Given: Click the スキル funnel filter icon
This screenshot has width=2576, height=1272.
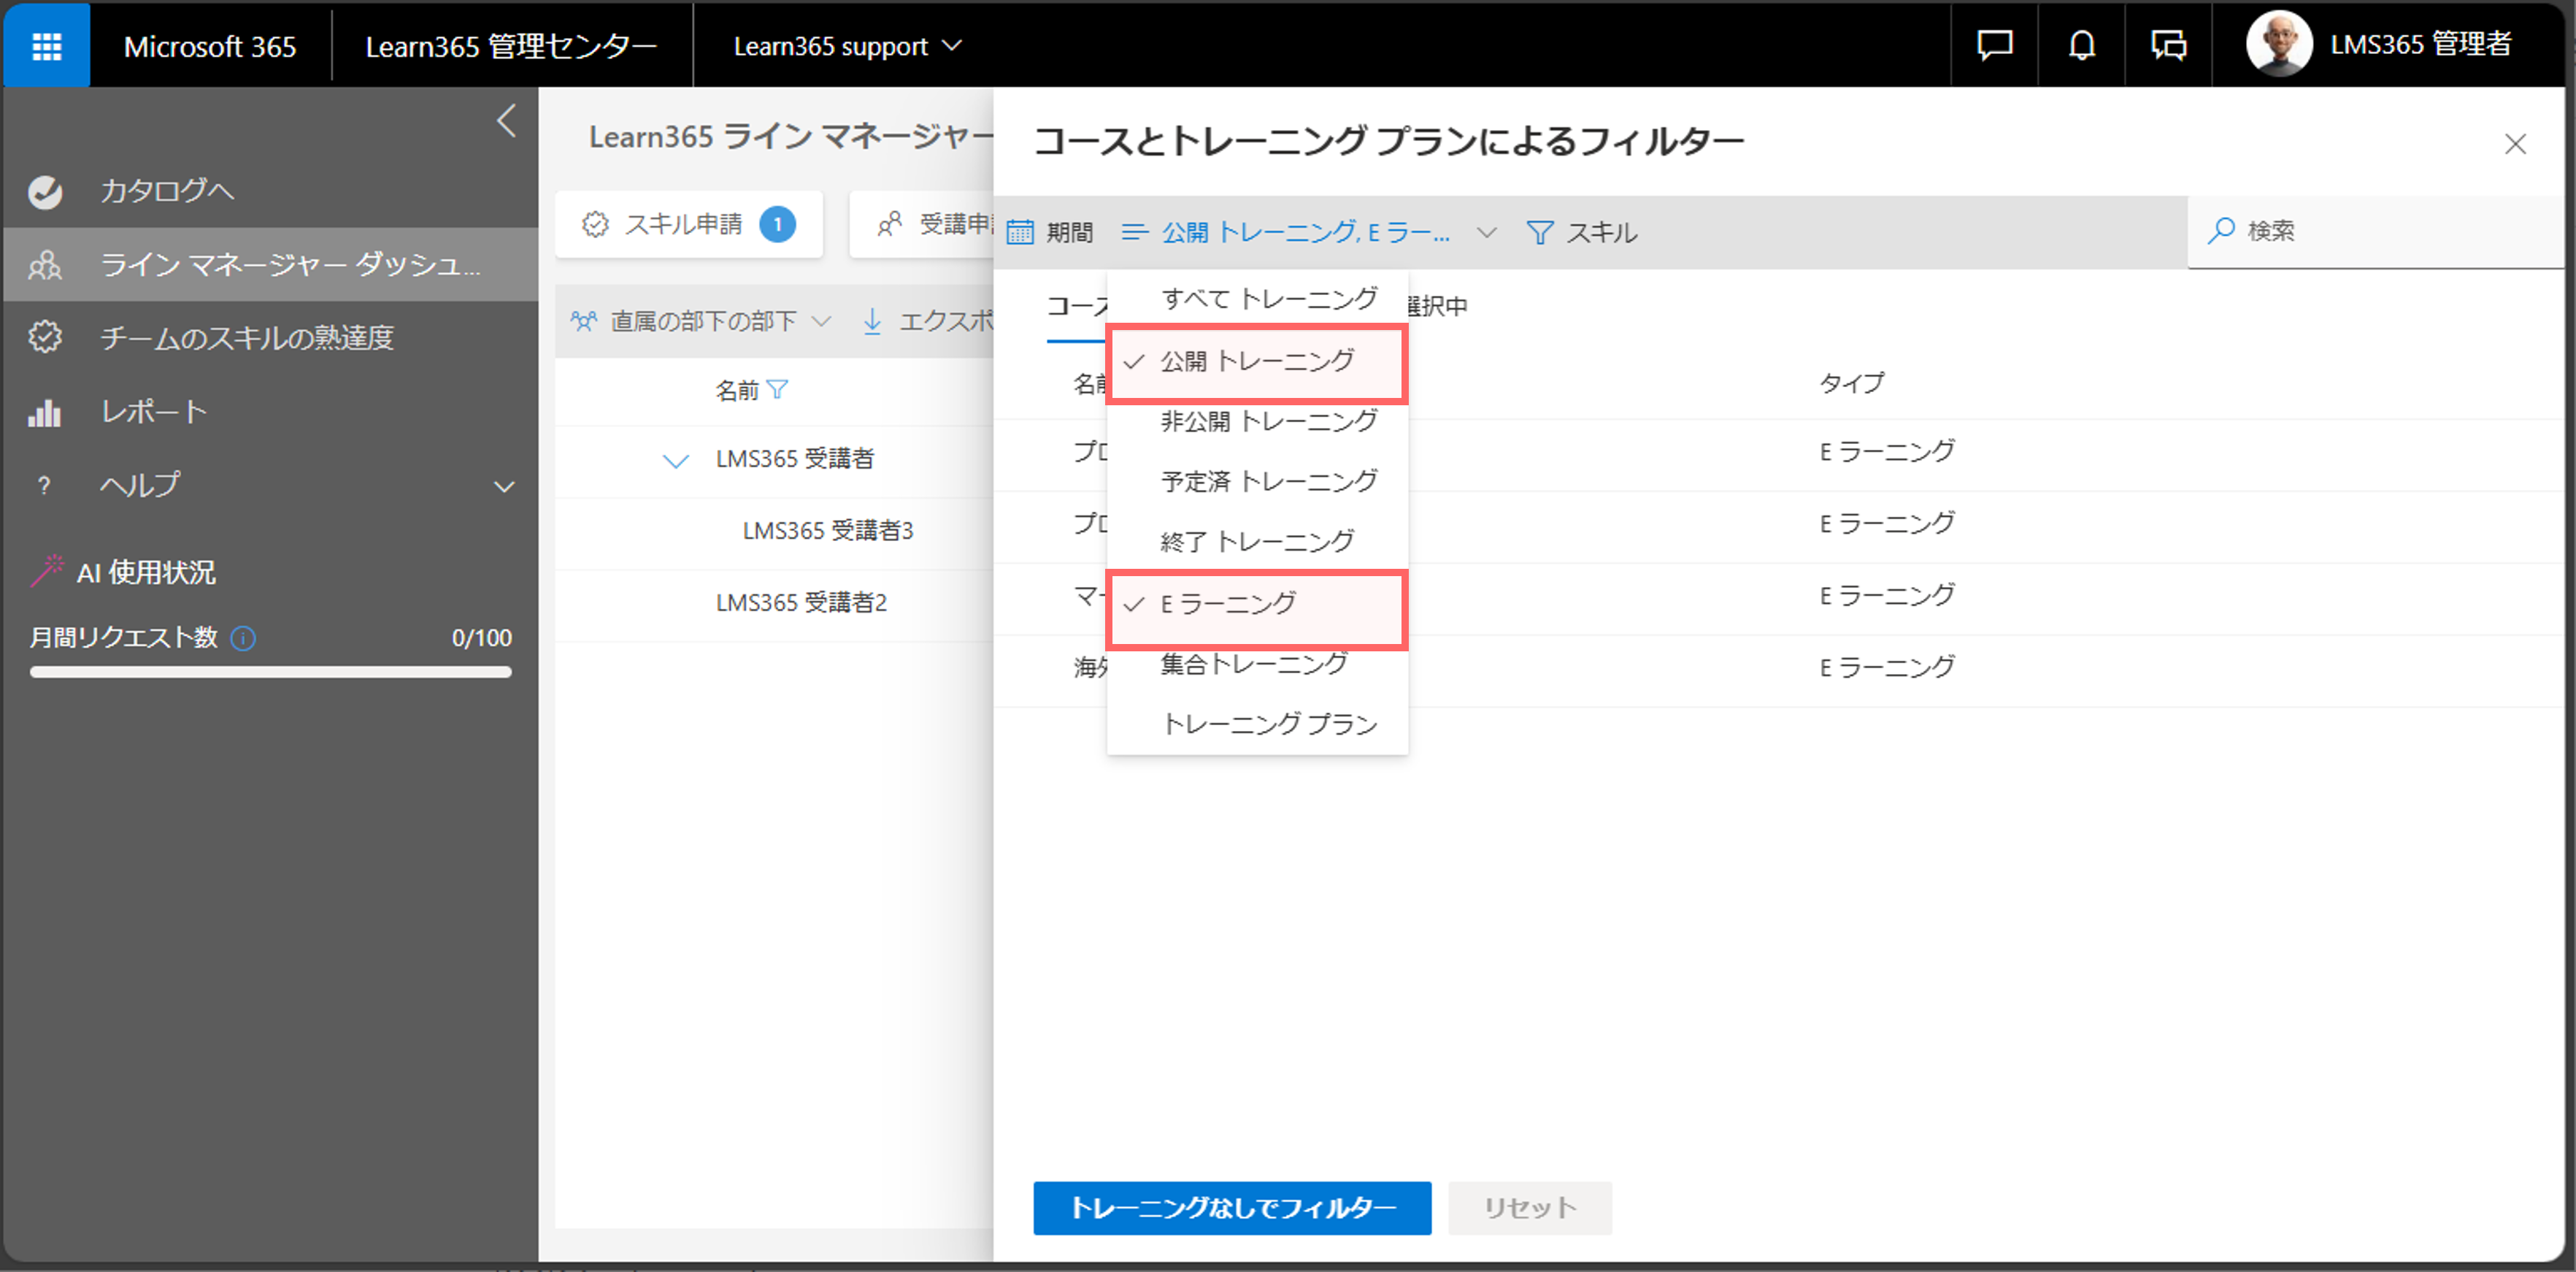Looking at the screenshot, I should coord(1540,232).
